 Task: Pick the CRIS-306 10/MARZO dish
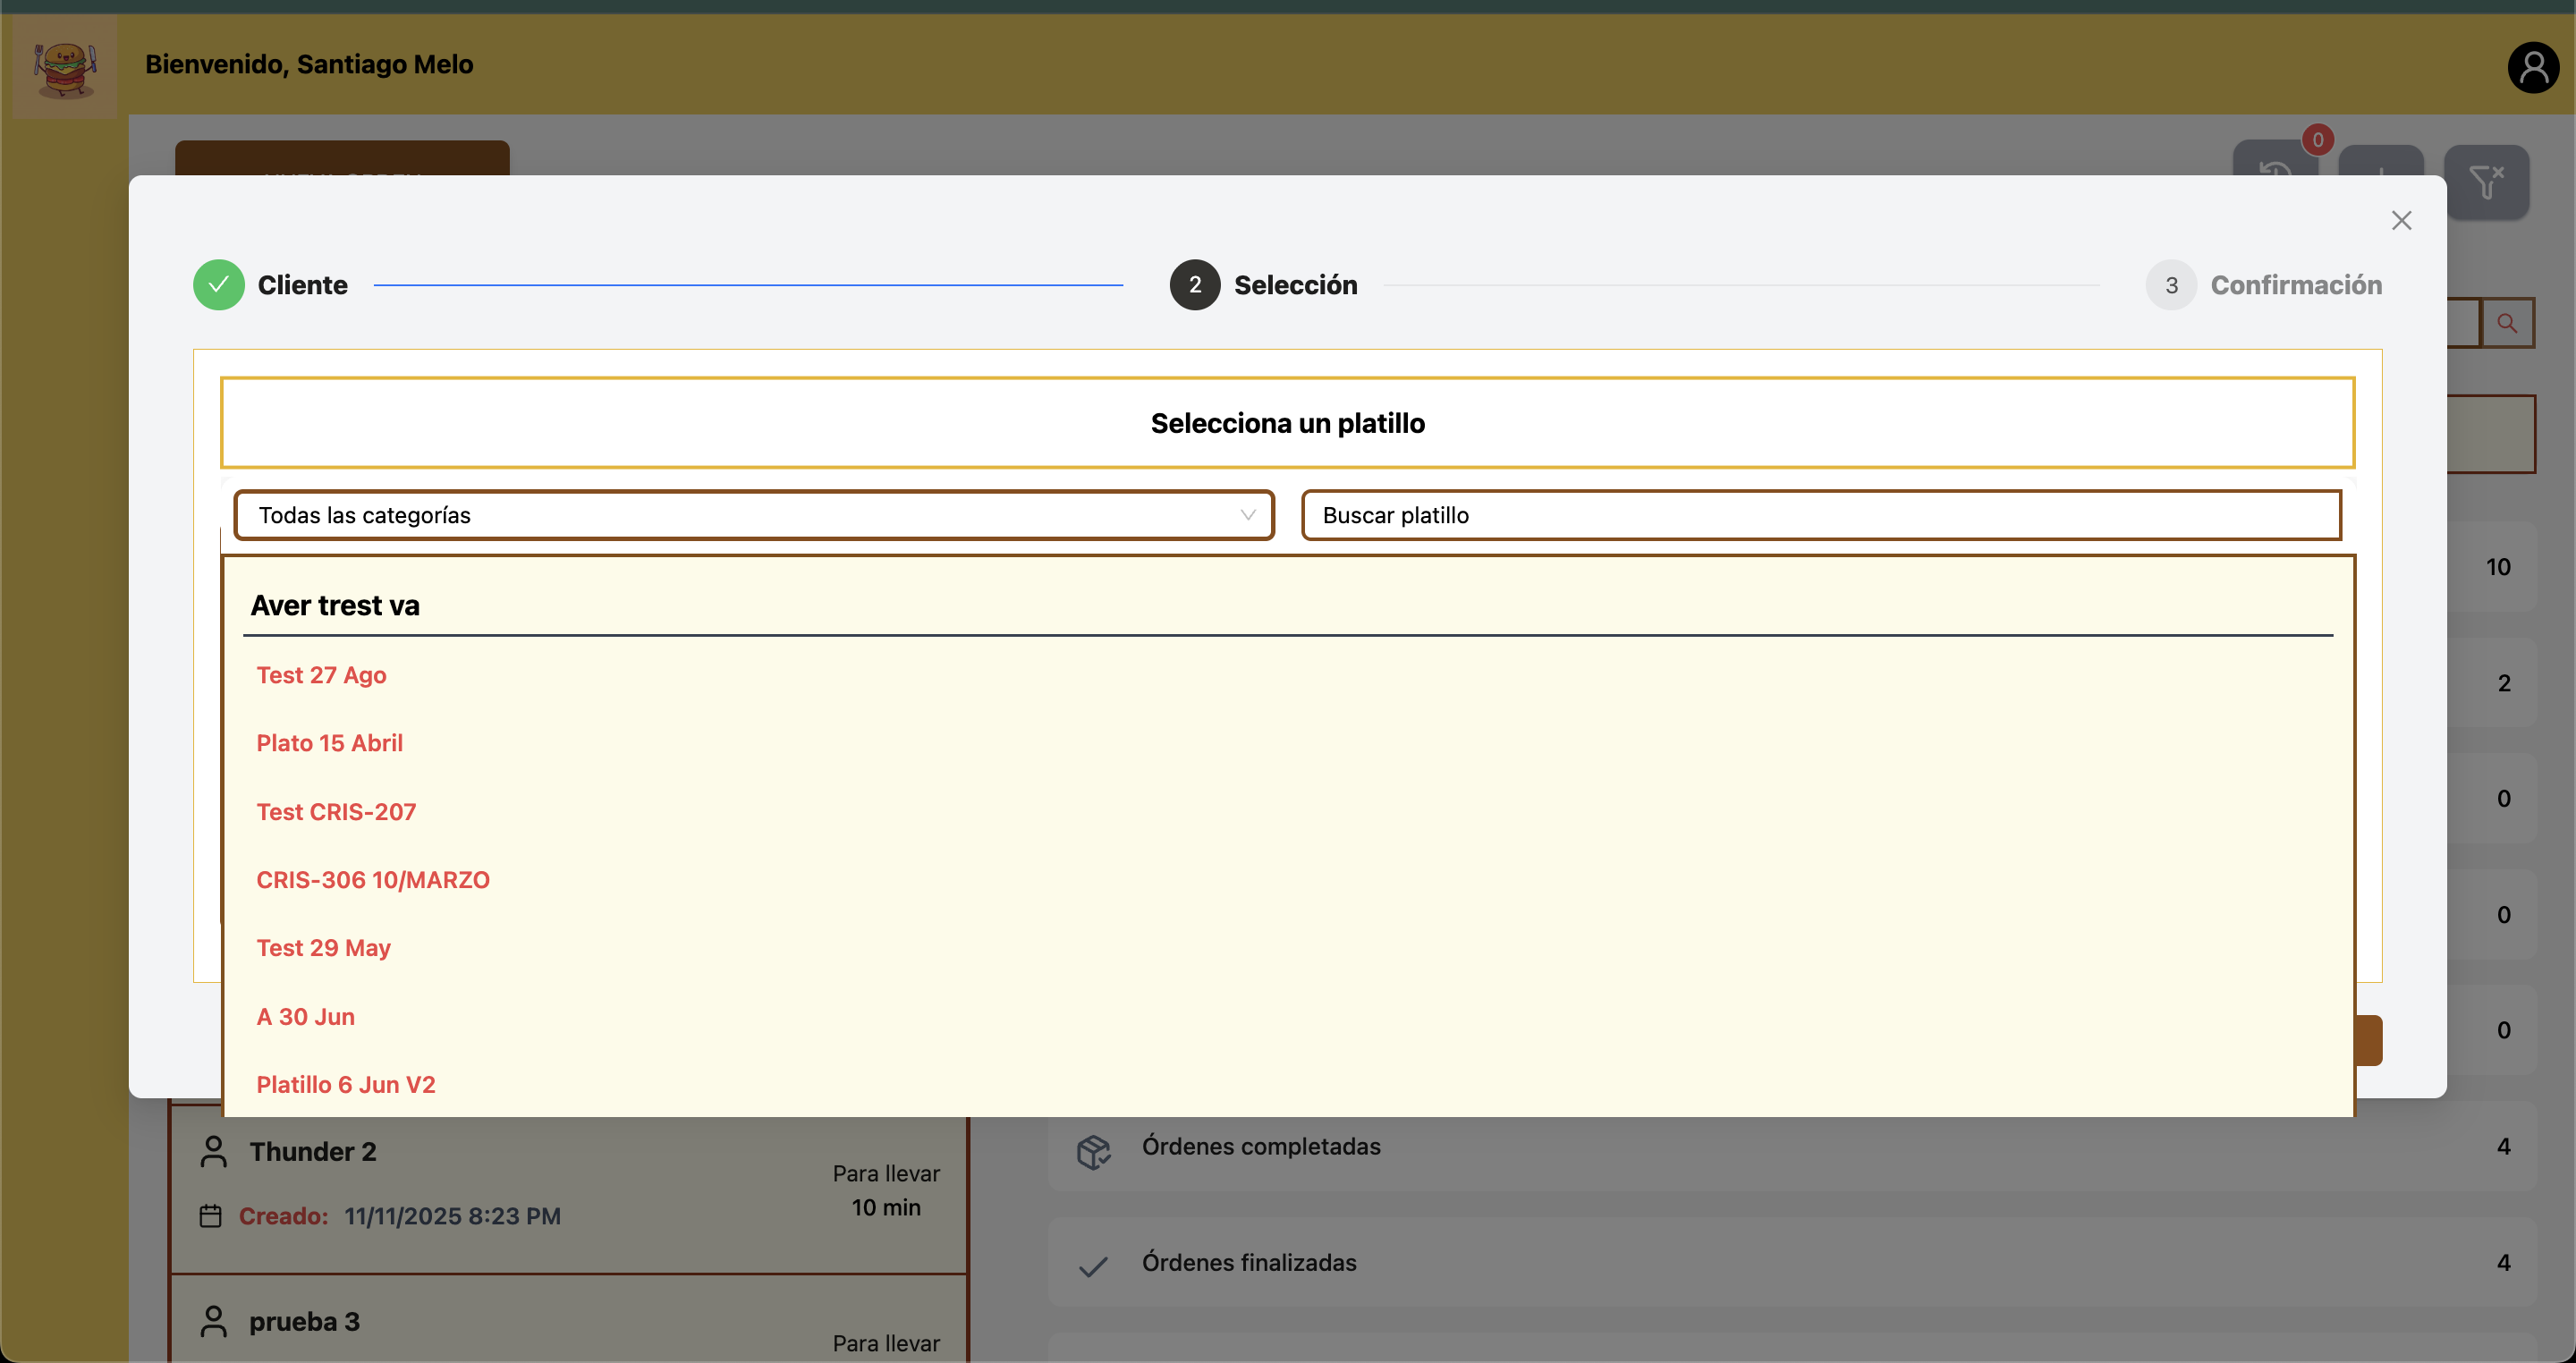(x=373, y=880)
